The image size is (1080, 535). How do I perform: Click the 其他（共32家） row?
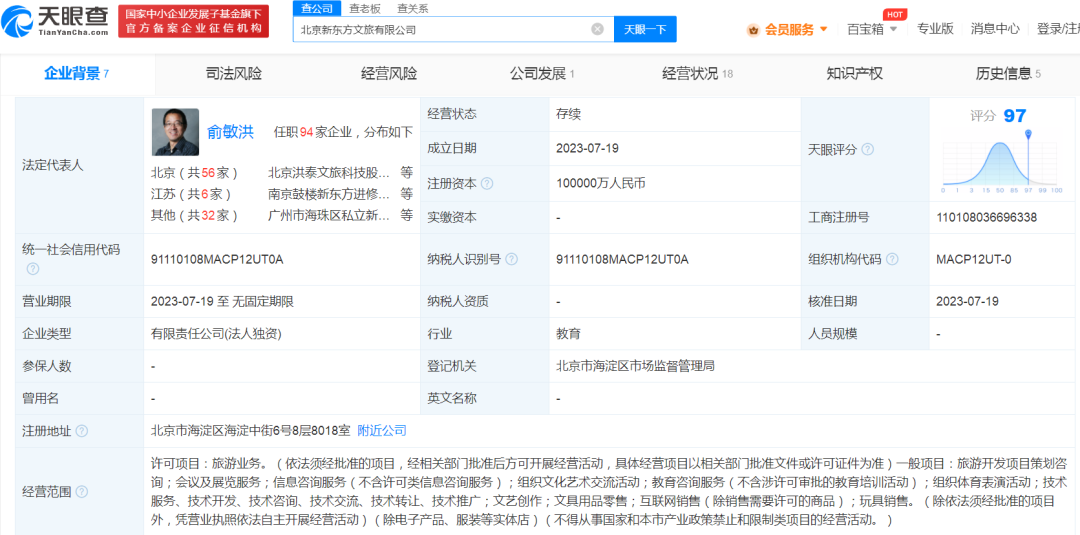click(282, 215)
